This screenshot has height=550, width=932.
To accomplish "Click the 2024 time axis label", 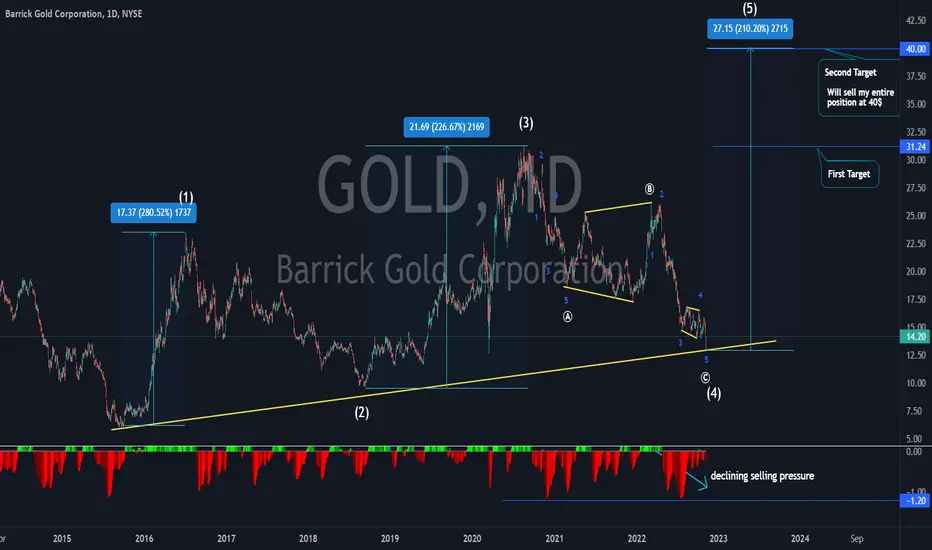I will tap(800, 539).
